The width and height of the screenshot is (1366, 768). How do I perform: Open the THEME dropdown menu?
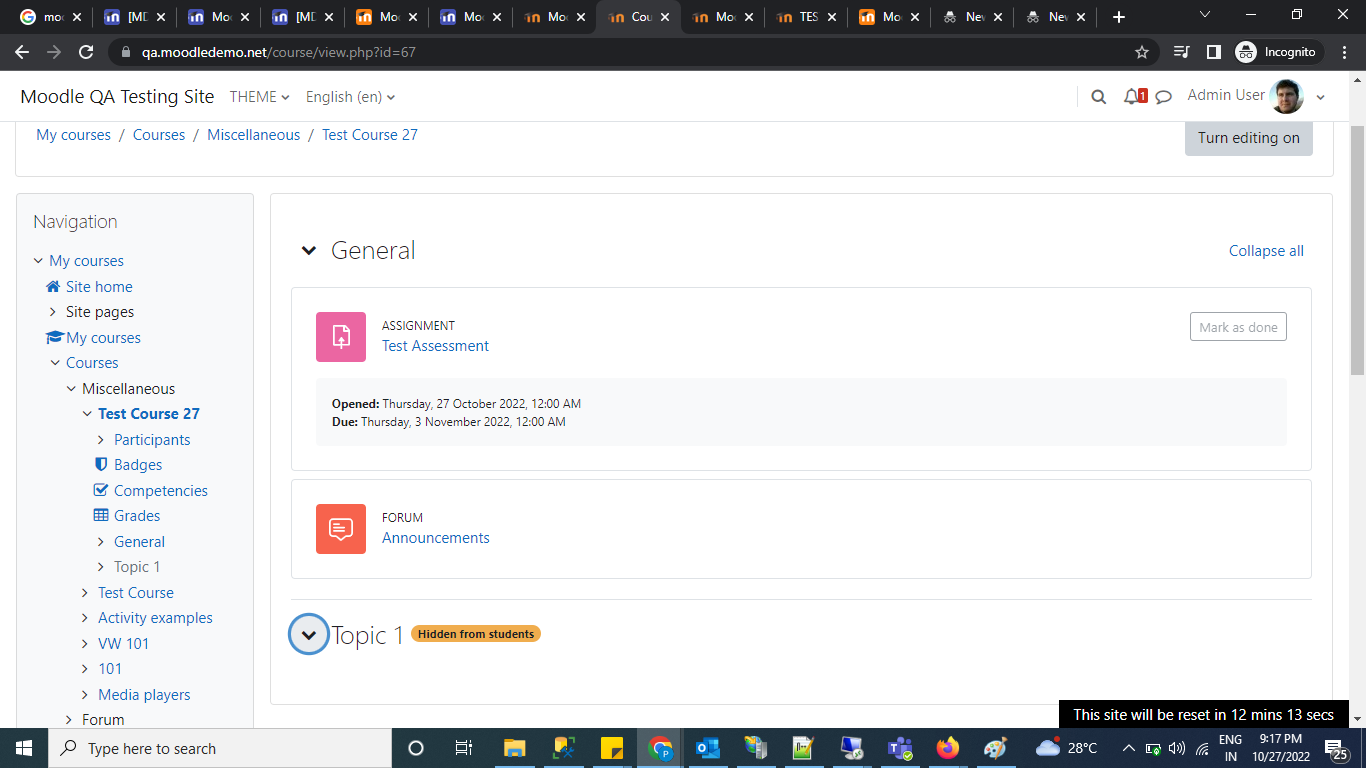[x=259, y=97]
